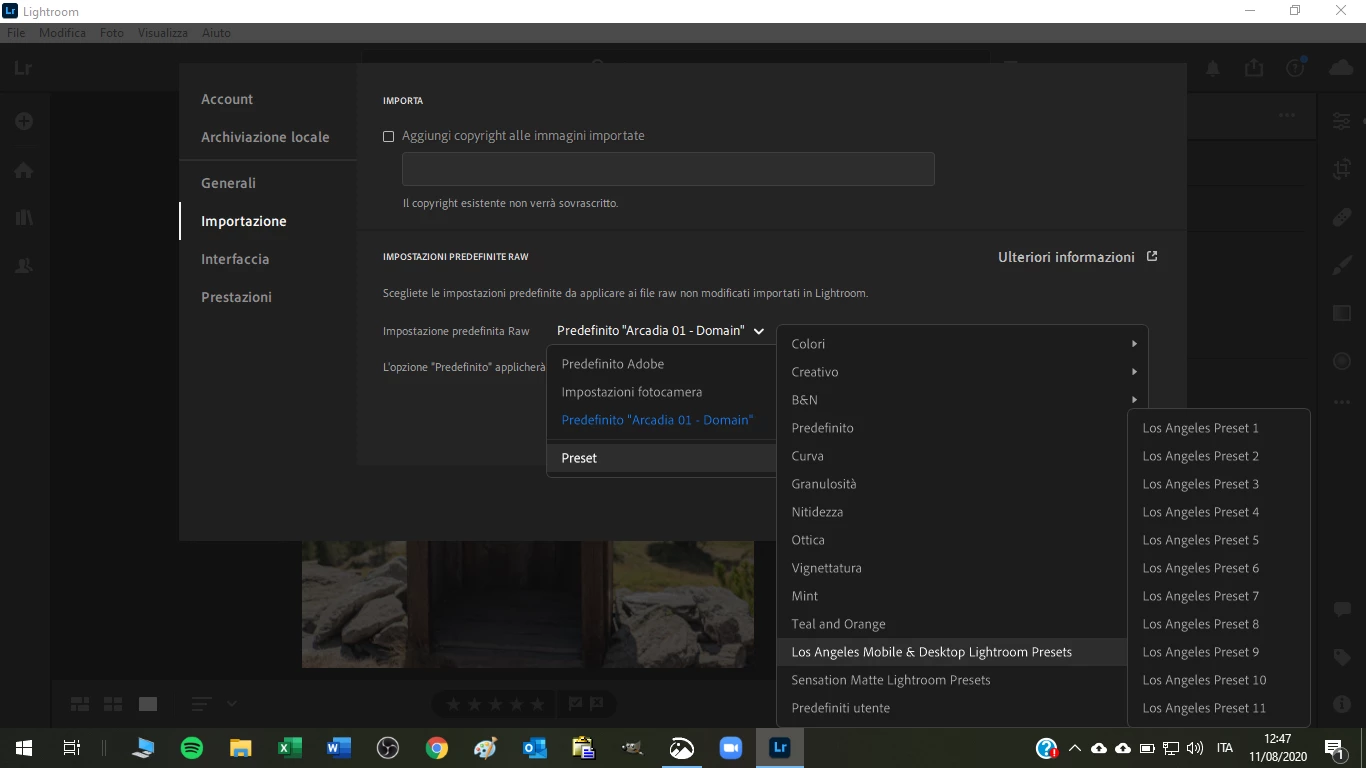Select Los Angeles Preset 4
This screenshot has height=768, width=1366.
[1218, 512]
